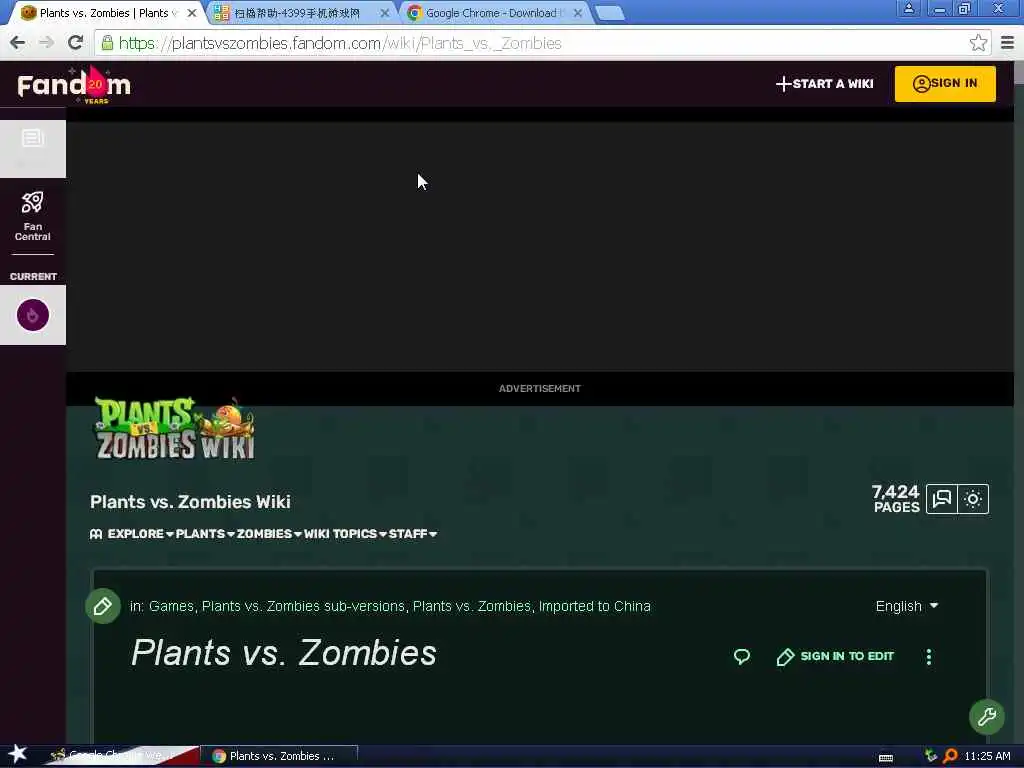Image resolution: width=1024 pixels, height=768 pixels.
Task: Click the Plants vs. Zombies Wiki title link
Action: click(190, 502)
